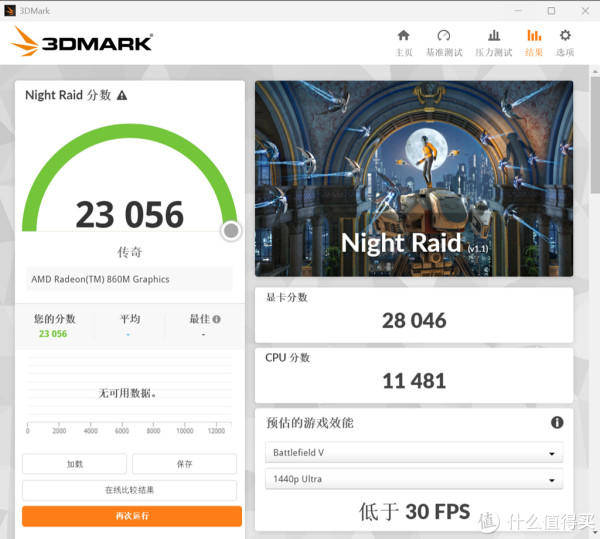Click the orange 再次运行 button
The width and height of the screenshot is (600, 539).
click(132, 516)
